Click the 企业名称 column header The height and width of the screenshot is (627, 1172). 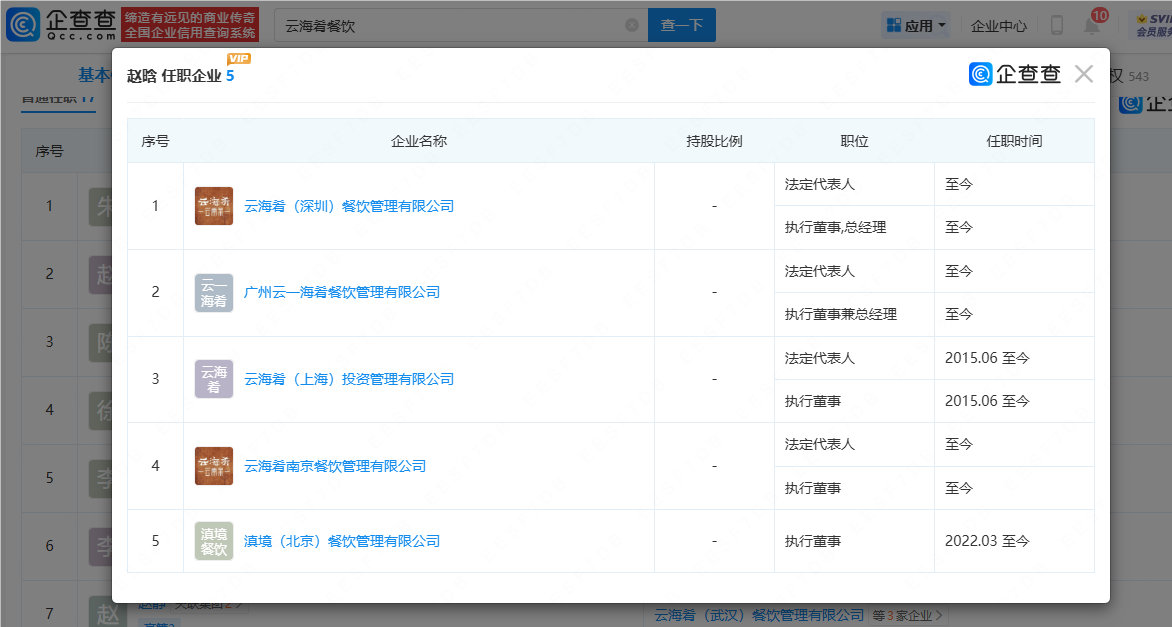419,141
